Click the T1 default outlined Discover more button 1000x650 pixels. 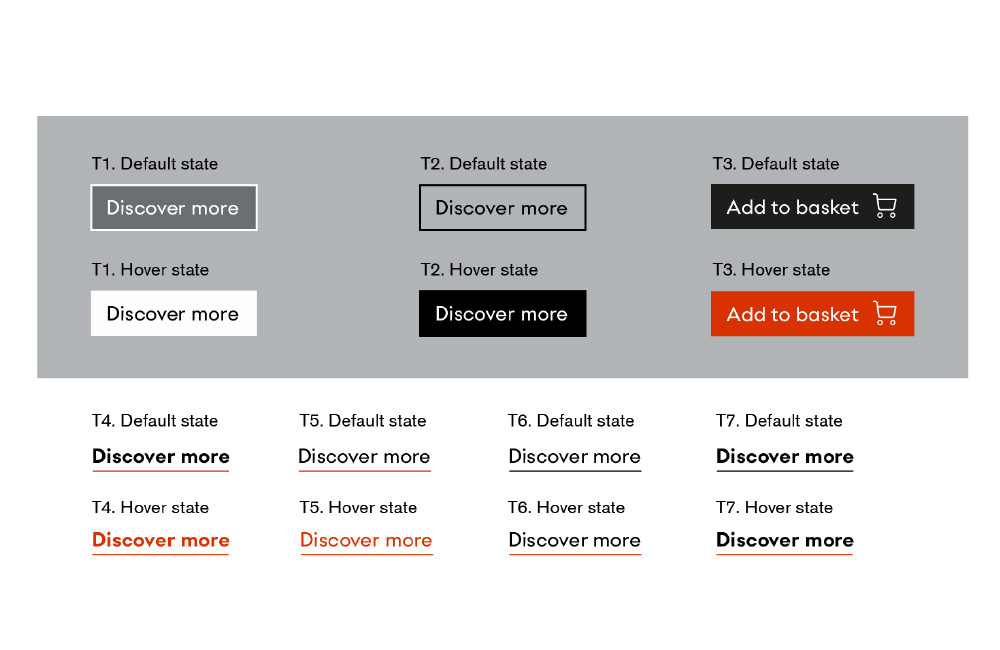[173, 207]
